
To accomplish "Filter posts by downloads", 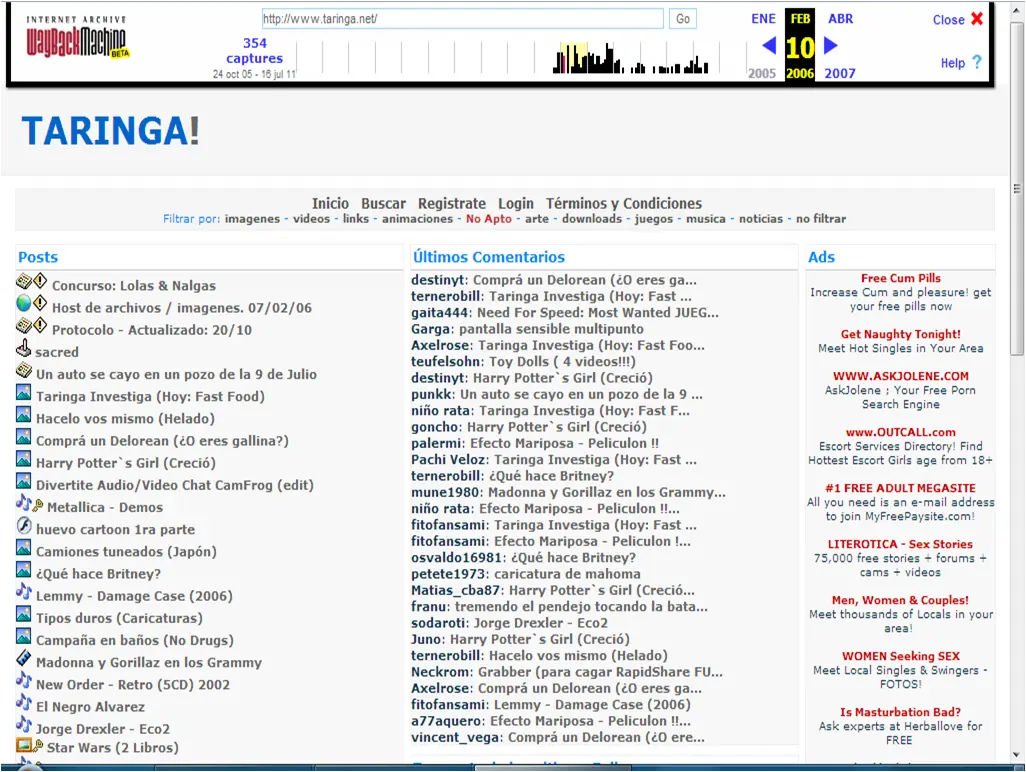I will [592, 219].
